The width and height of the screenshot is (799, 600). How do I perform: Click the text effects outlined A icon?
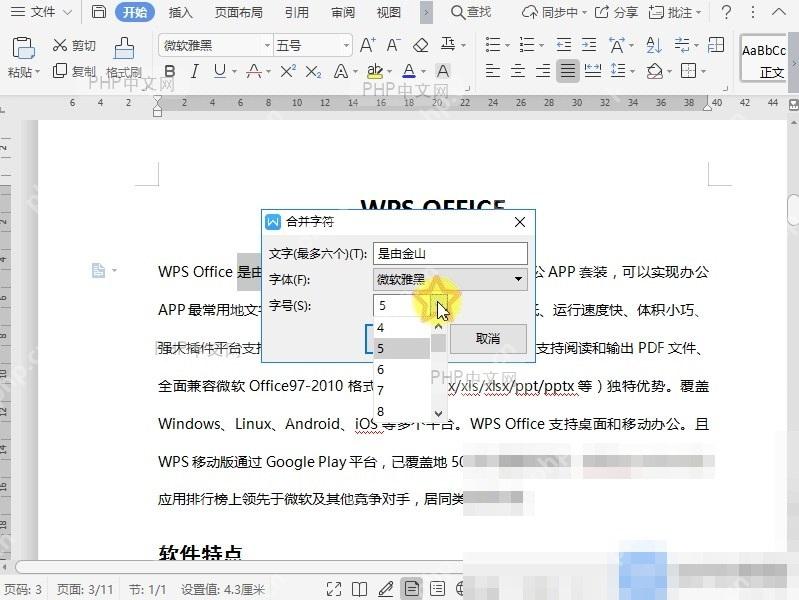pyautogui.click(x=340, y=71)
